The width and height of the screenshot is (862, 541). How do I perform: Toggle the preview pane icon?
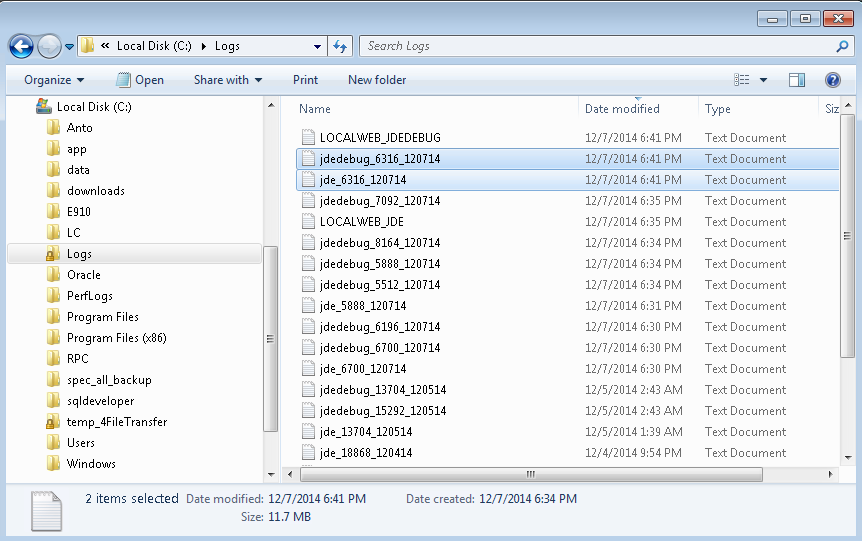(x=797, y=80)
